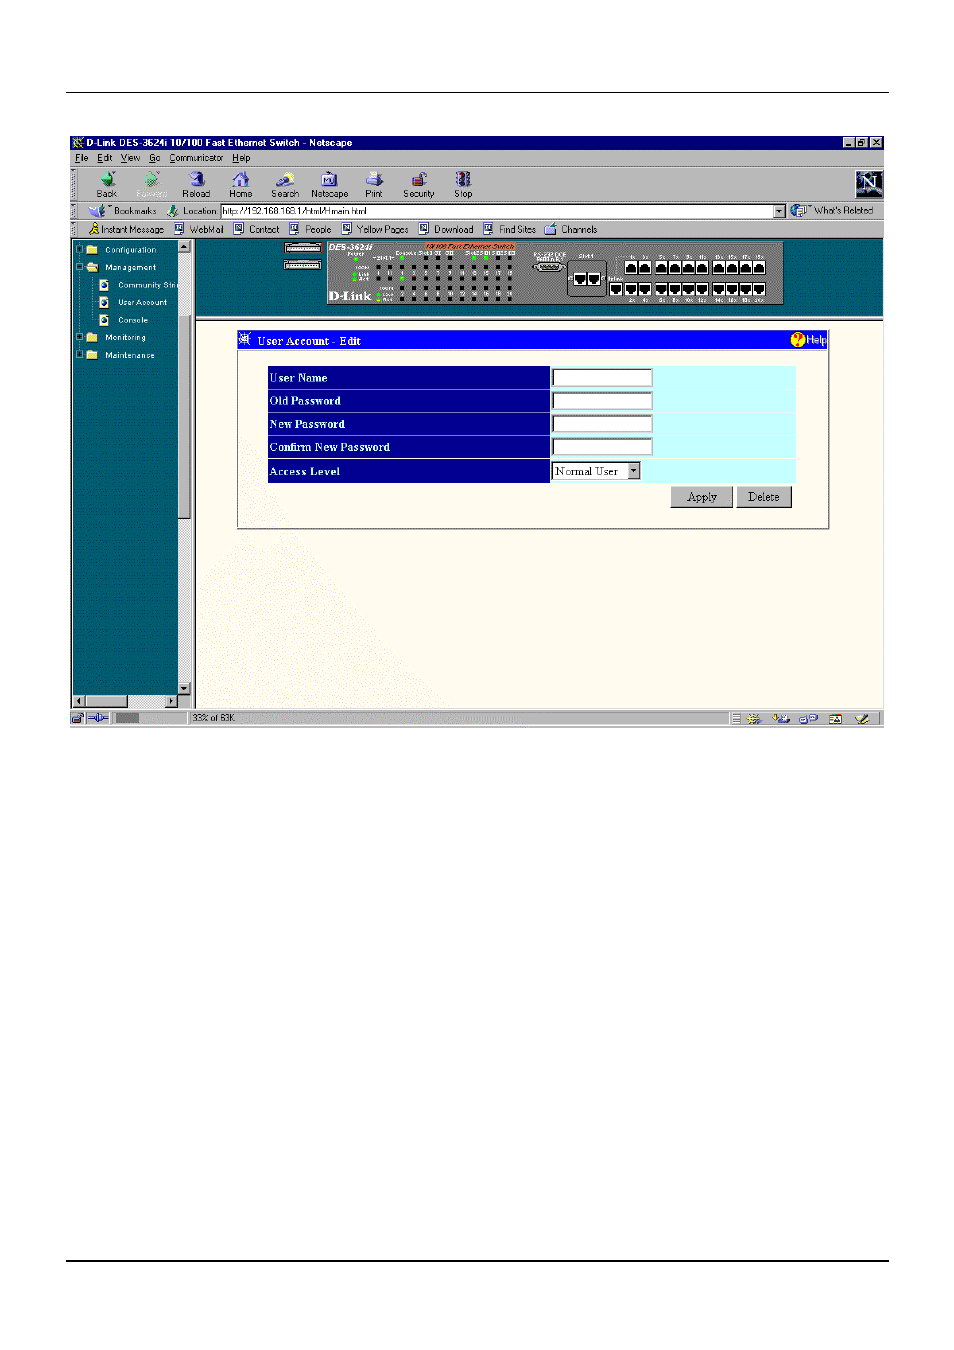Open the Channels bookmark icon

click(550, 229)
